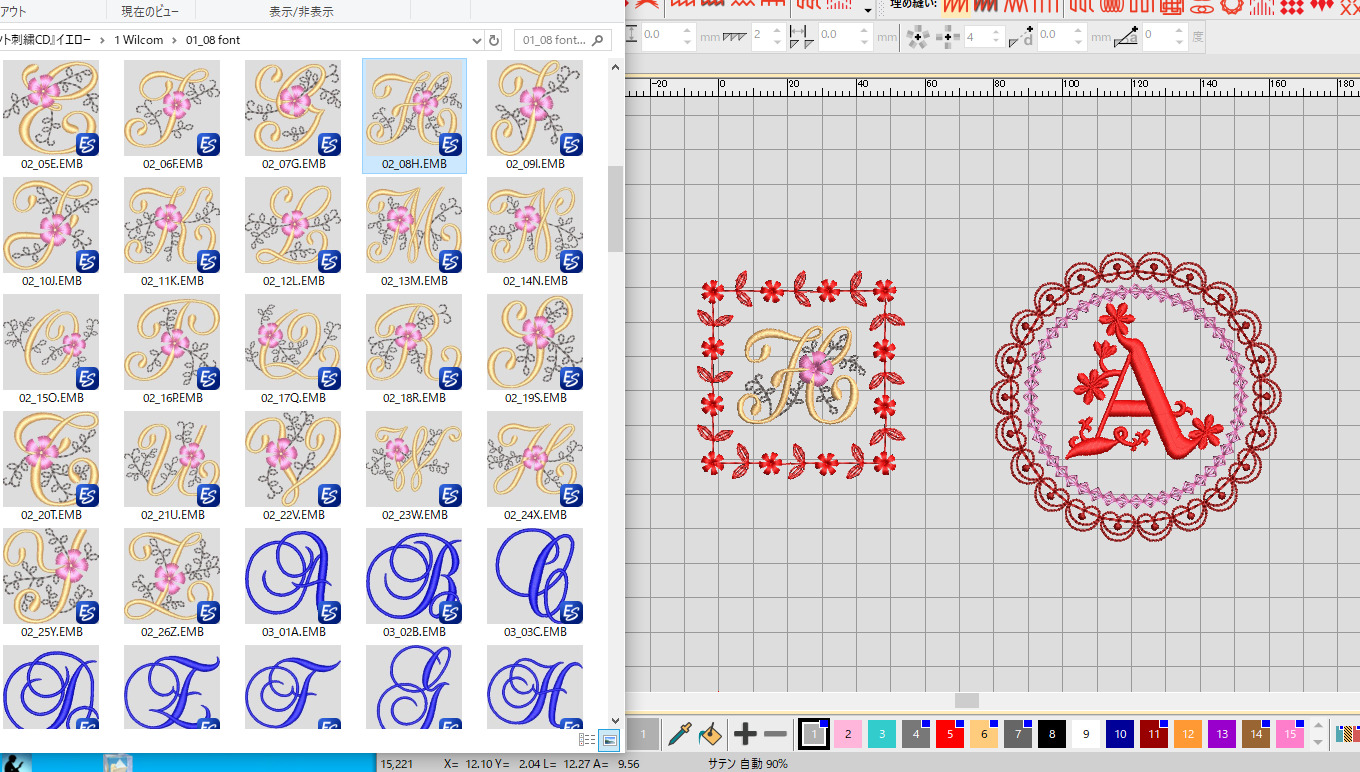This screenshot has height=772, width=1360.
Task: Refresh the folder with the reload icon
Action: (x=493, y=40)
